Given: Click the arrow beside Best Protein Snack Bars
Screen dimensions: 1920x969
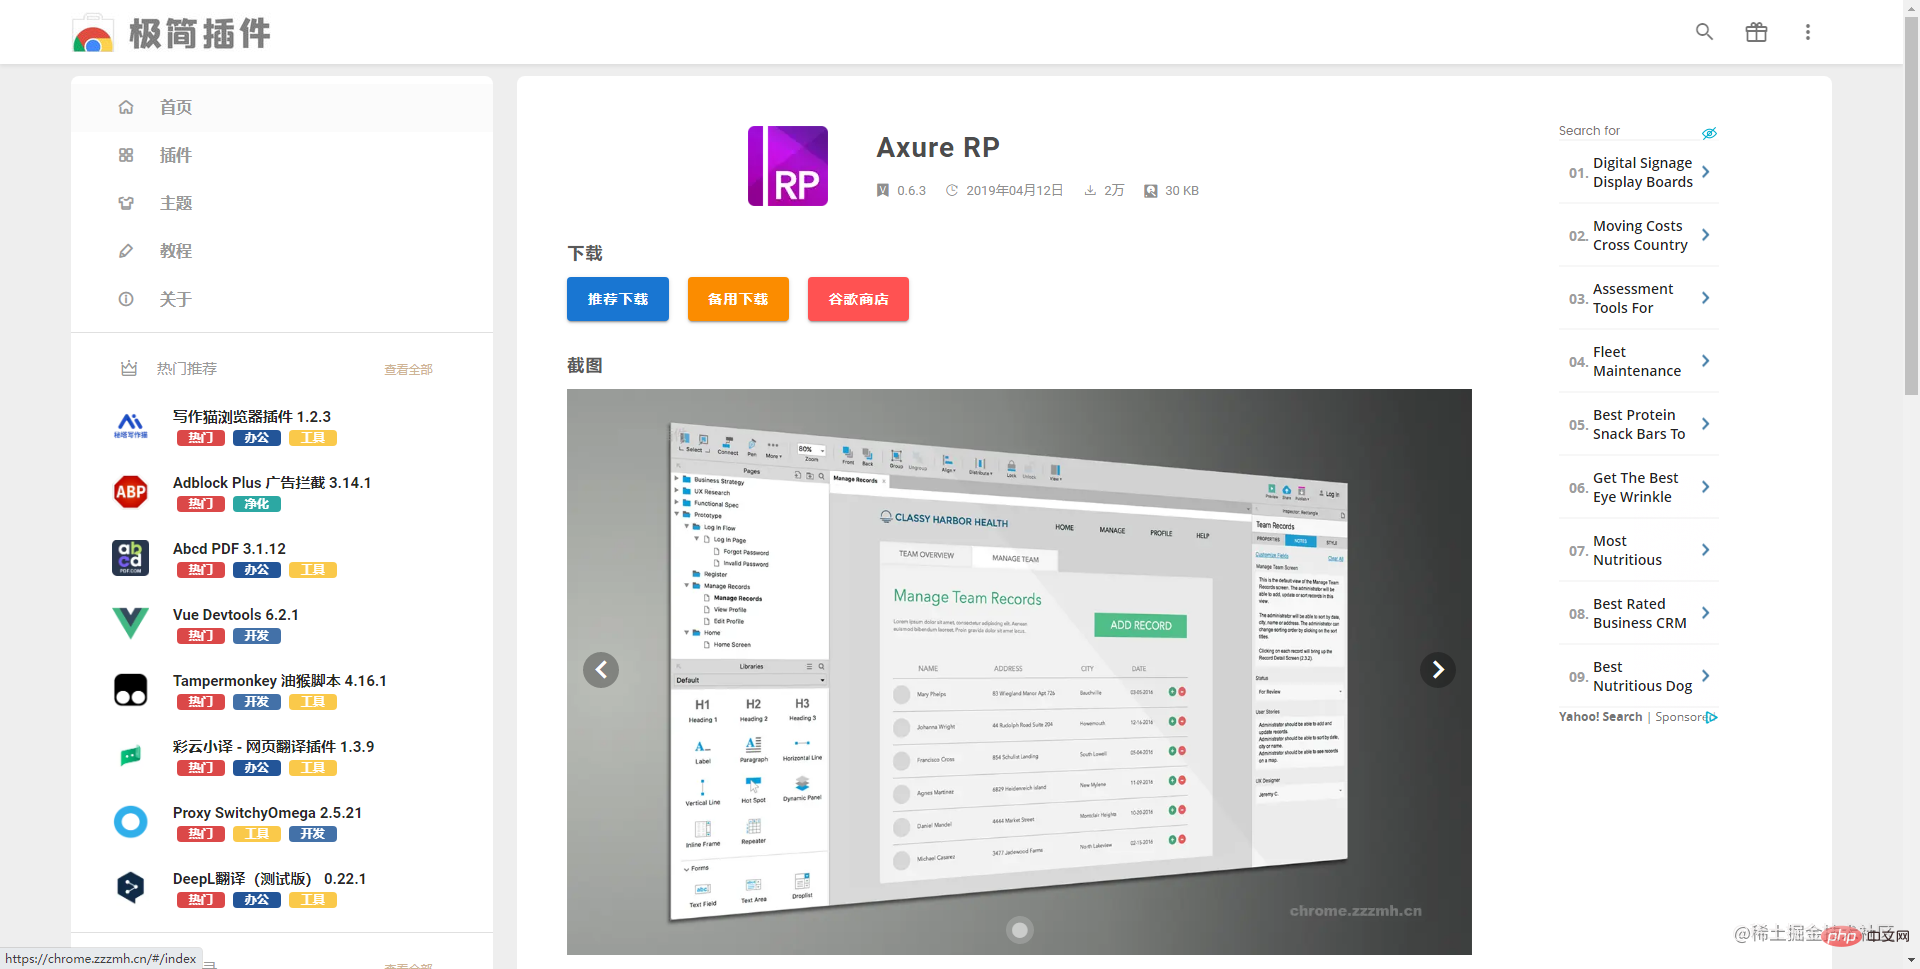Looking at the screenshot, I should coord(1706,424).
